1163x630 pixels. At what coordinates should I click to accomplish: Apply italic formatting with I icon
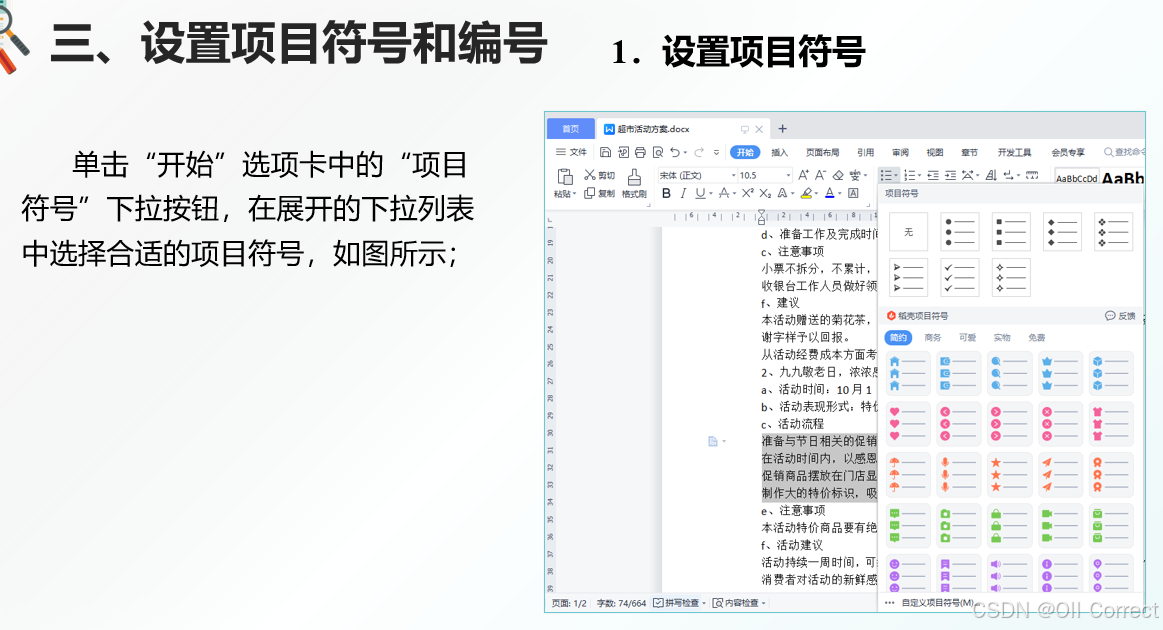click(683, 193)
